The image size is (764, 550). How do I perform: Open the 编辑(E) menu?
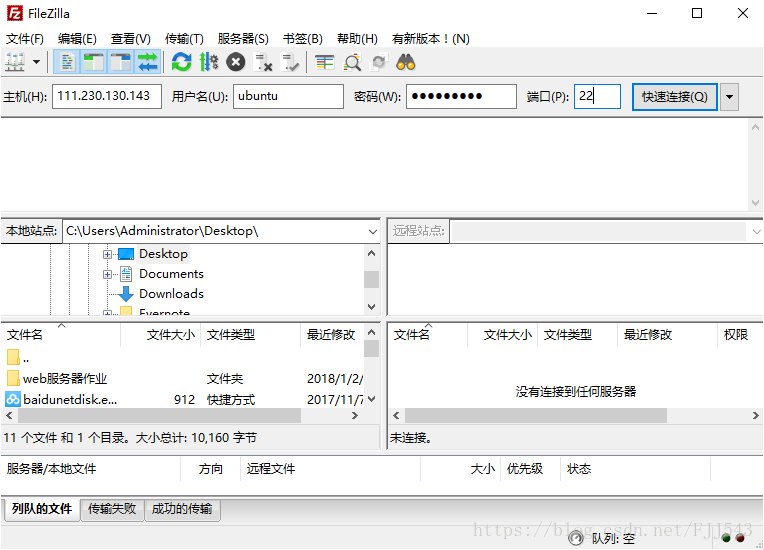[77, 38]
